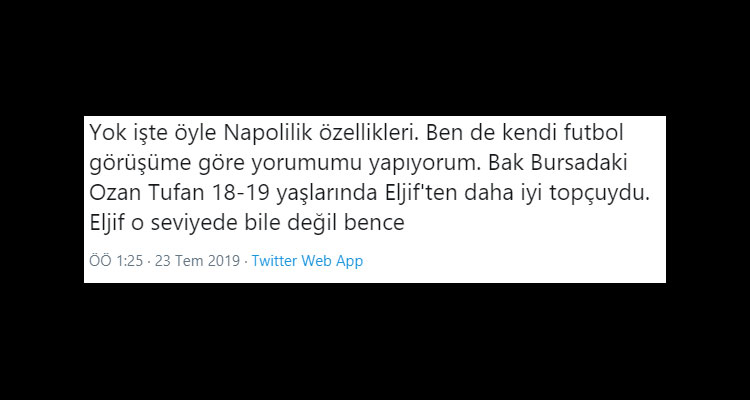Open the Twitter Web App link
This screenshot has width=750, height=400.
(x=307, y=261)
